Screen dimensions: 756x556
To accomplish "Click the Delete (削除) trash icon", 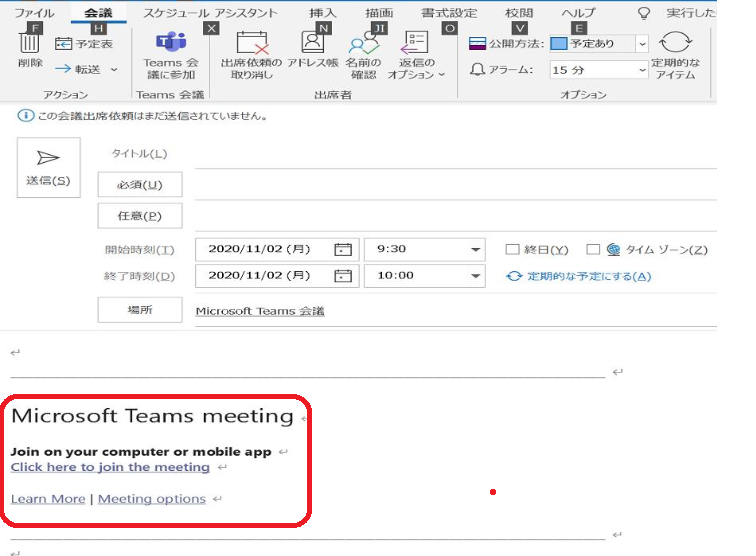I will pyautogui.click(x=29, y=42).
